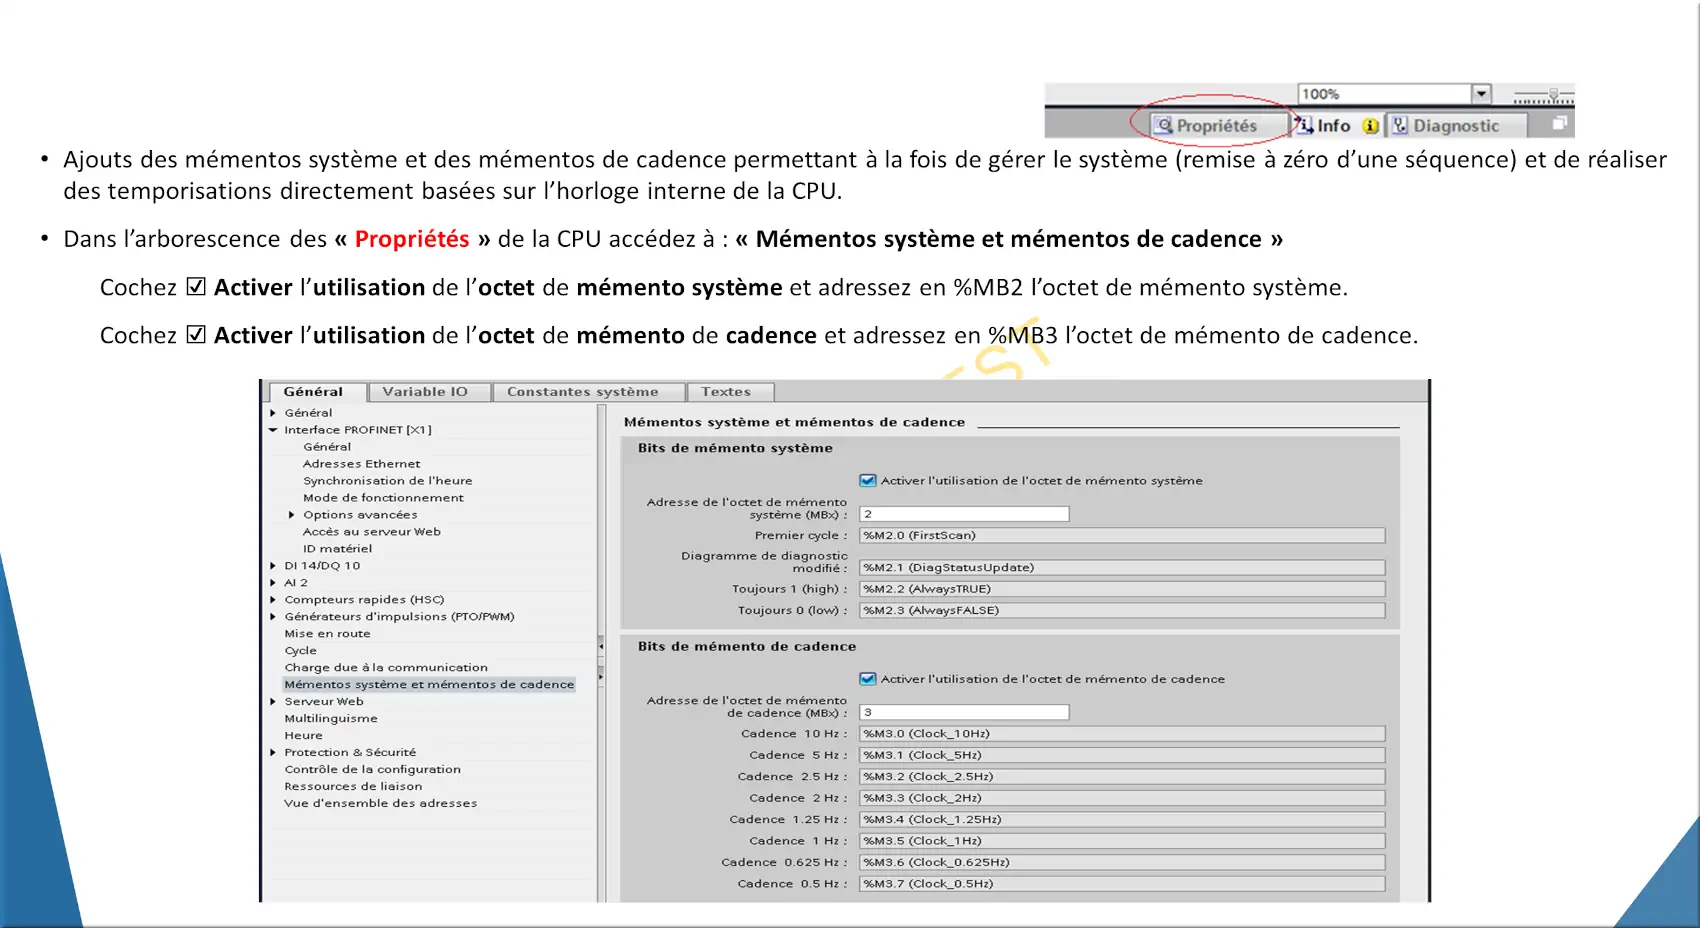Image resolution: width=1700 pixels, height=928 pixels.
Task: Expand Générateurs d'impulsions (PTO/PWM) node
Action: tap(273, 617)
